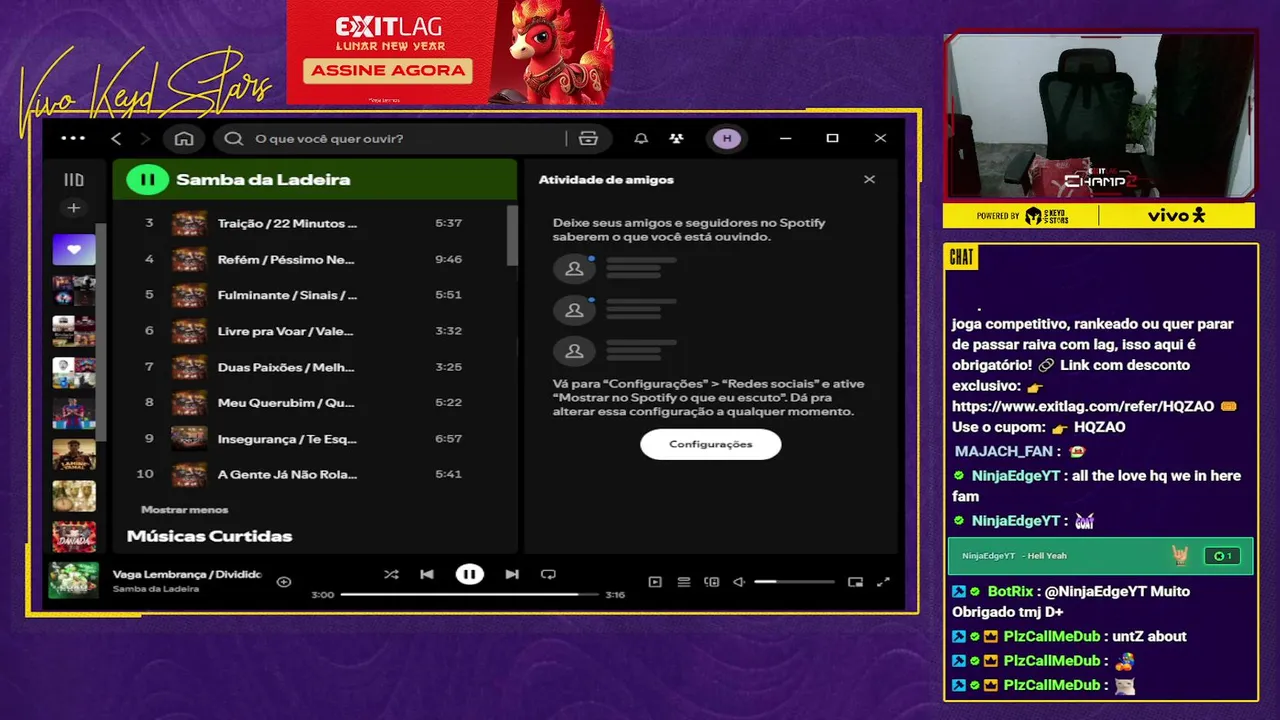Close the Atividade de amigos panel
Screen dimensions: 1280x720
869,179
